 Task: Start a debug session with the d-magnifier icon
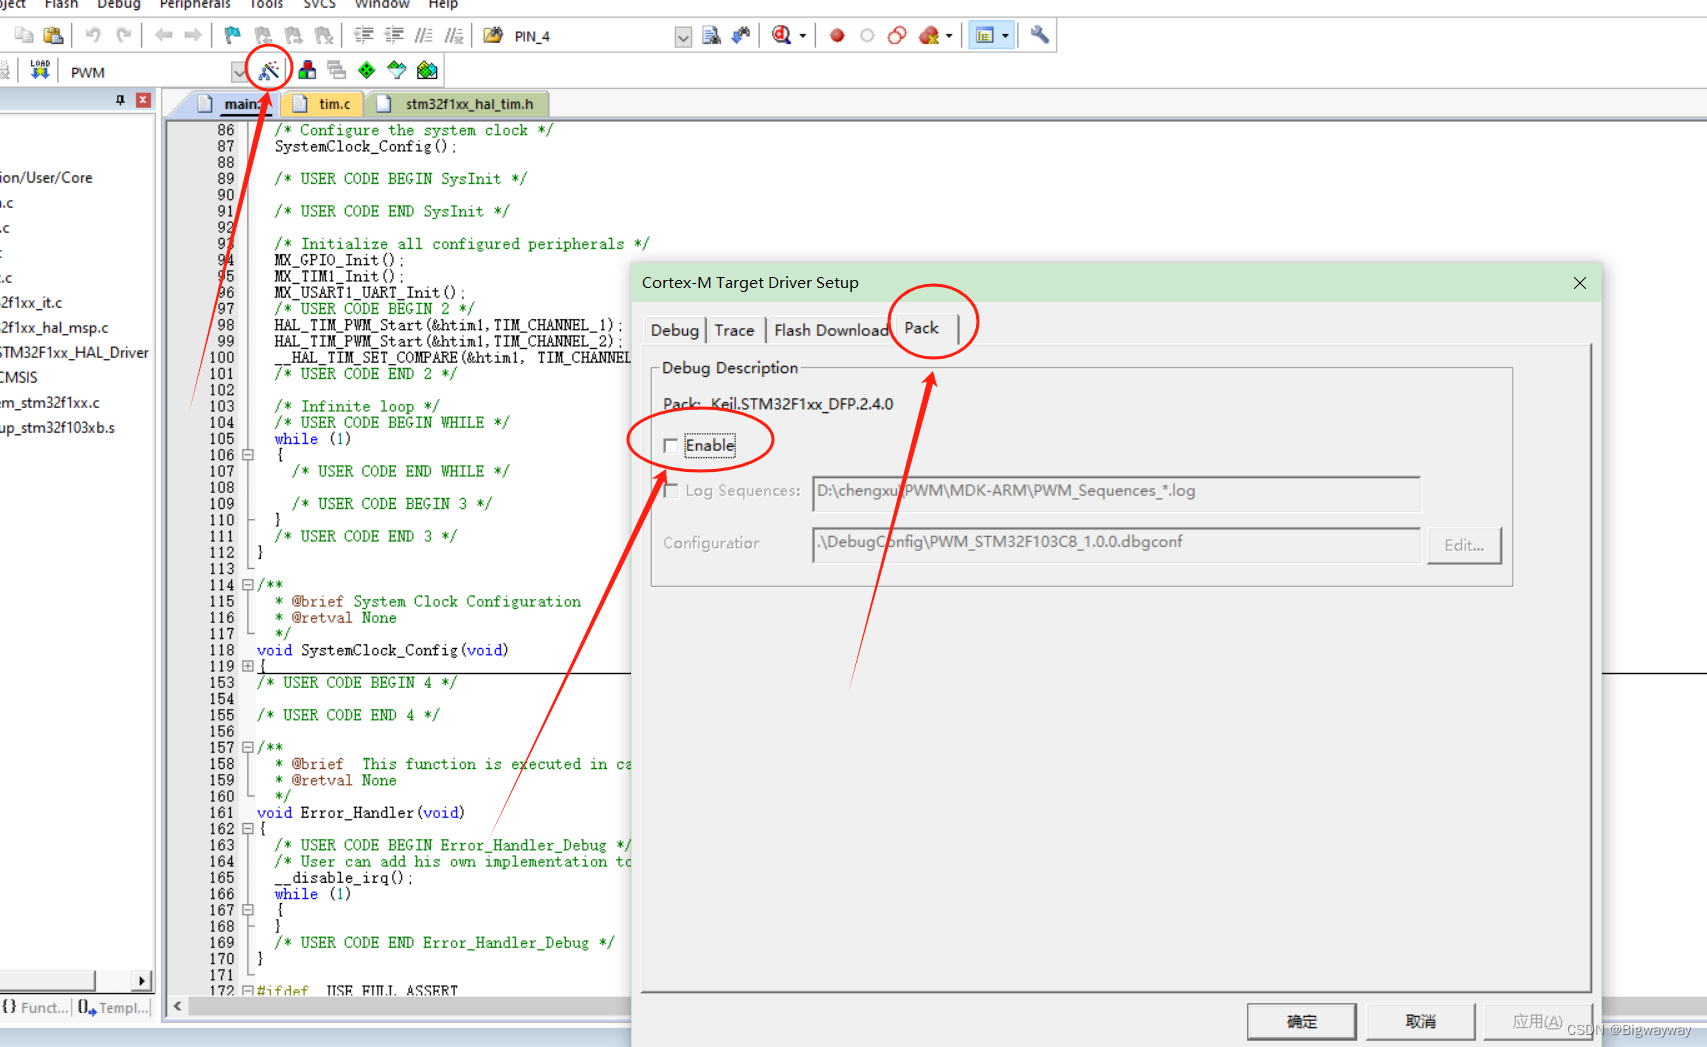[781, 35]
